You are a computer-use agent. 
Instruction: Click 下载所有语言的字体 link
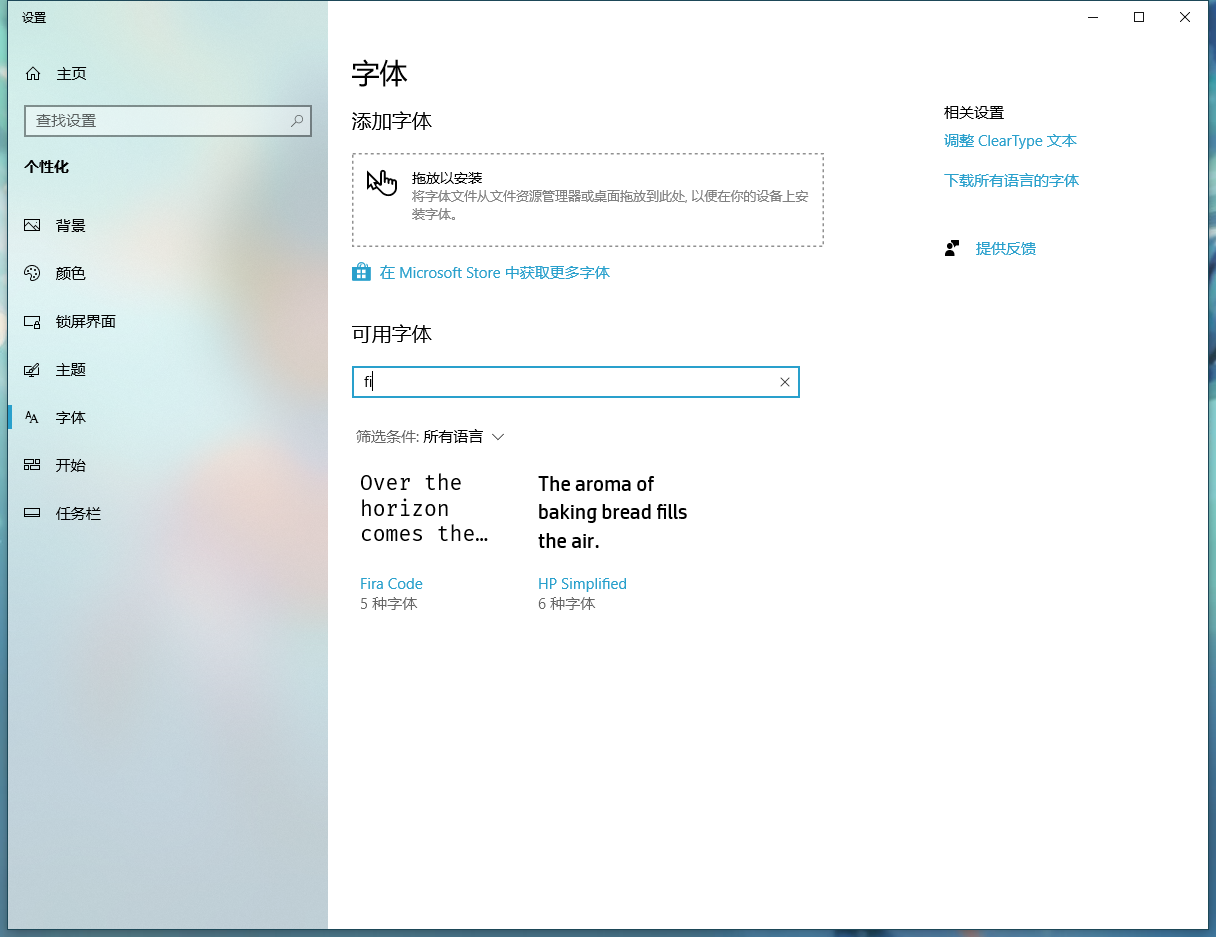(x=1012, y=180)
